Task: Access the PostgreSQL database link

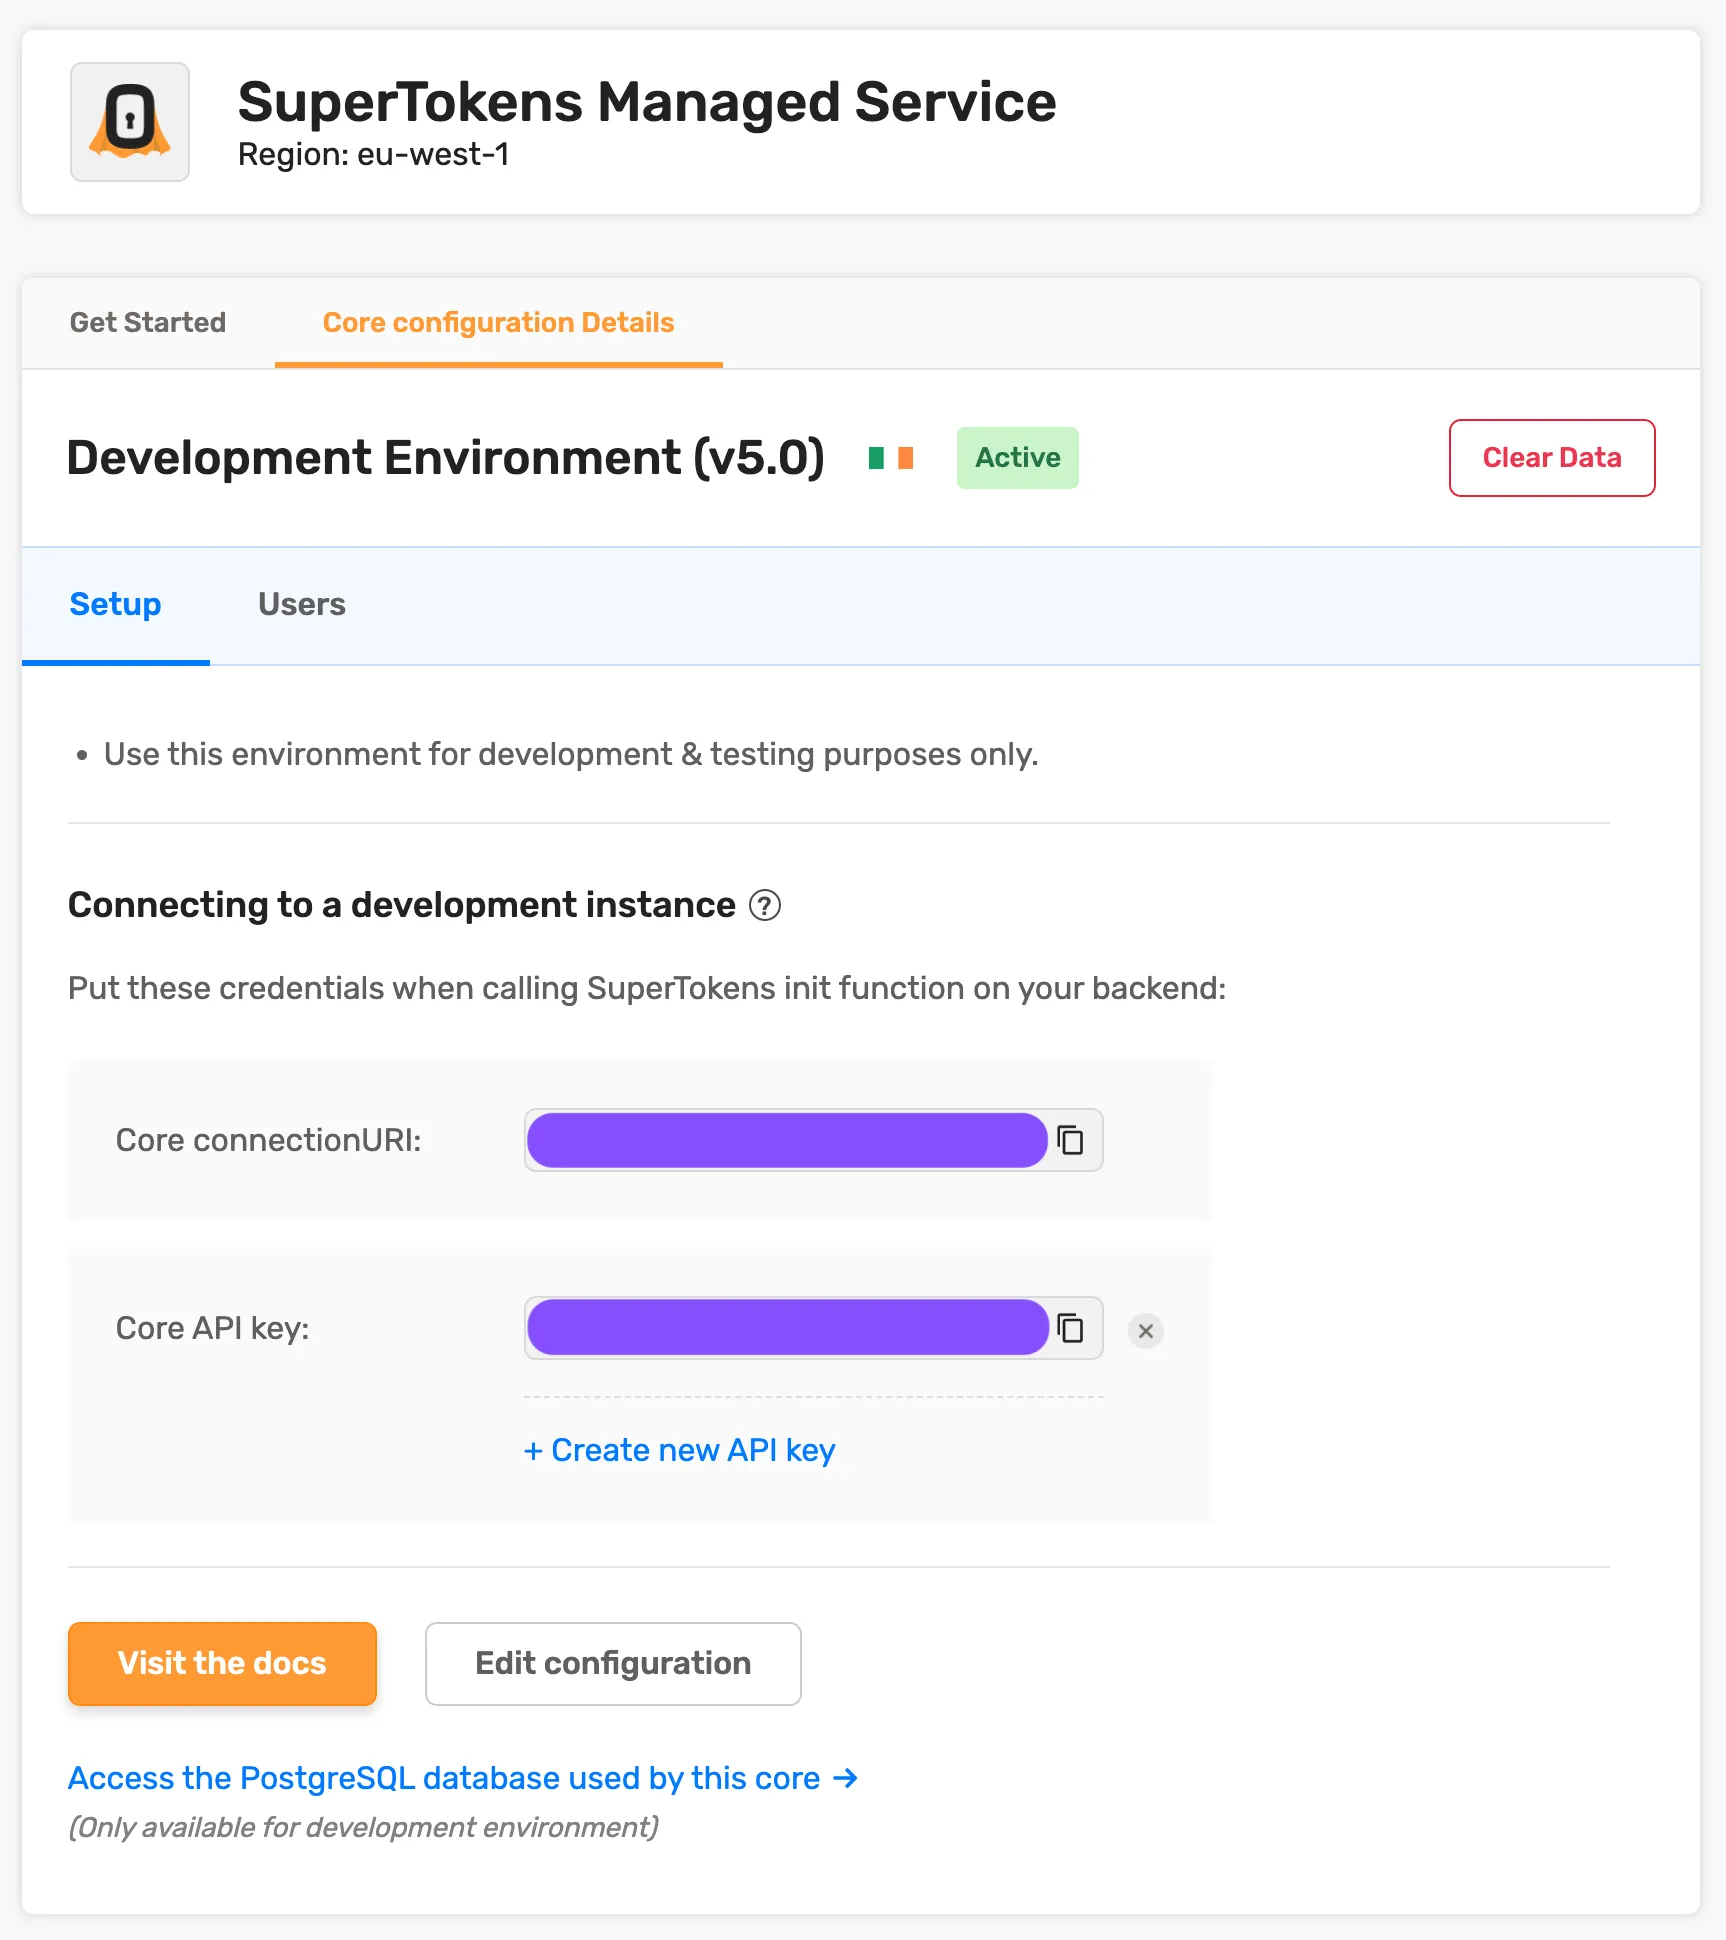Action: point(463,1778)
